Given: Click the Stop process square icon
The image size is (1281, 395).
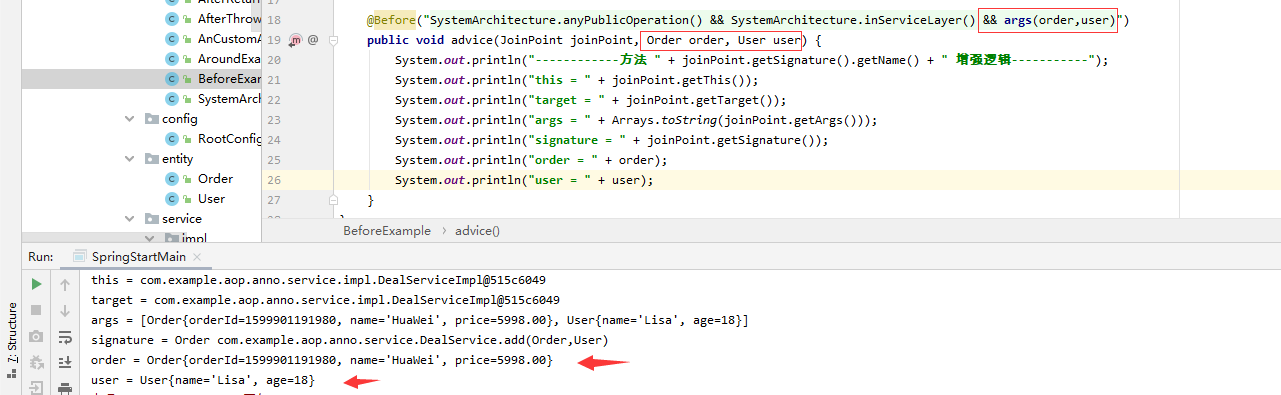Looking at the screenshot, I should pos(37,310).
